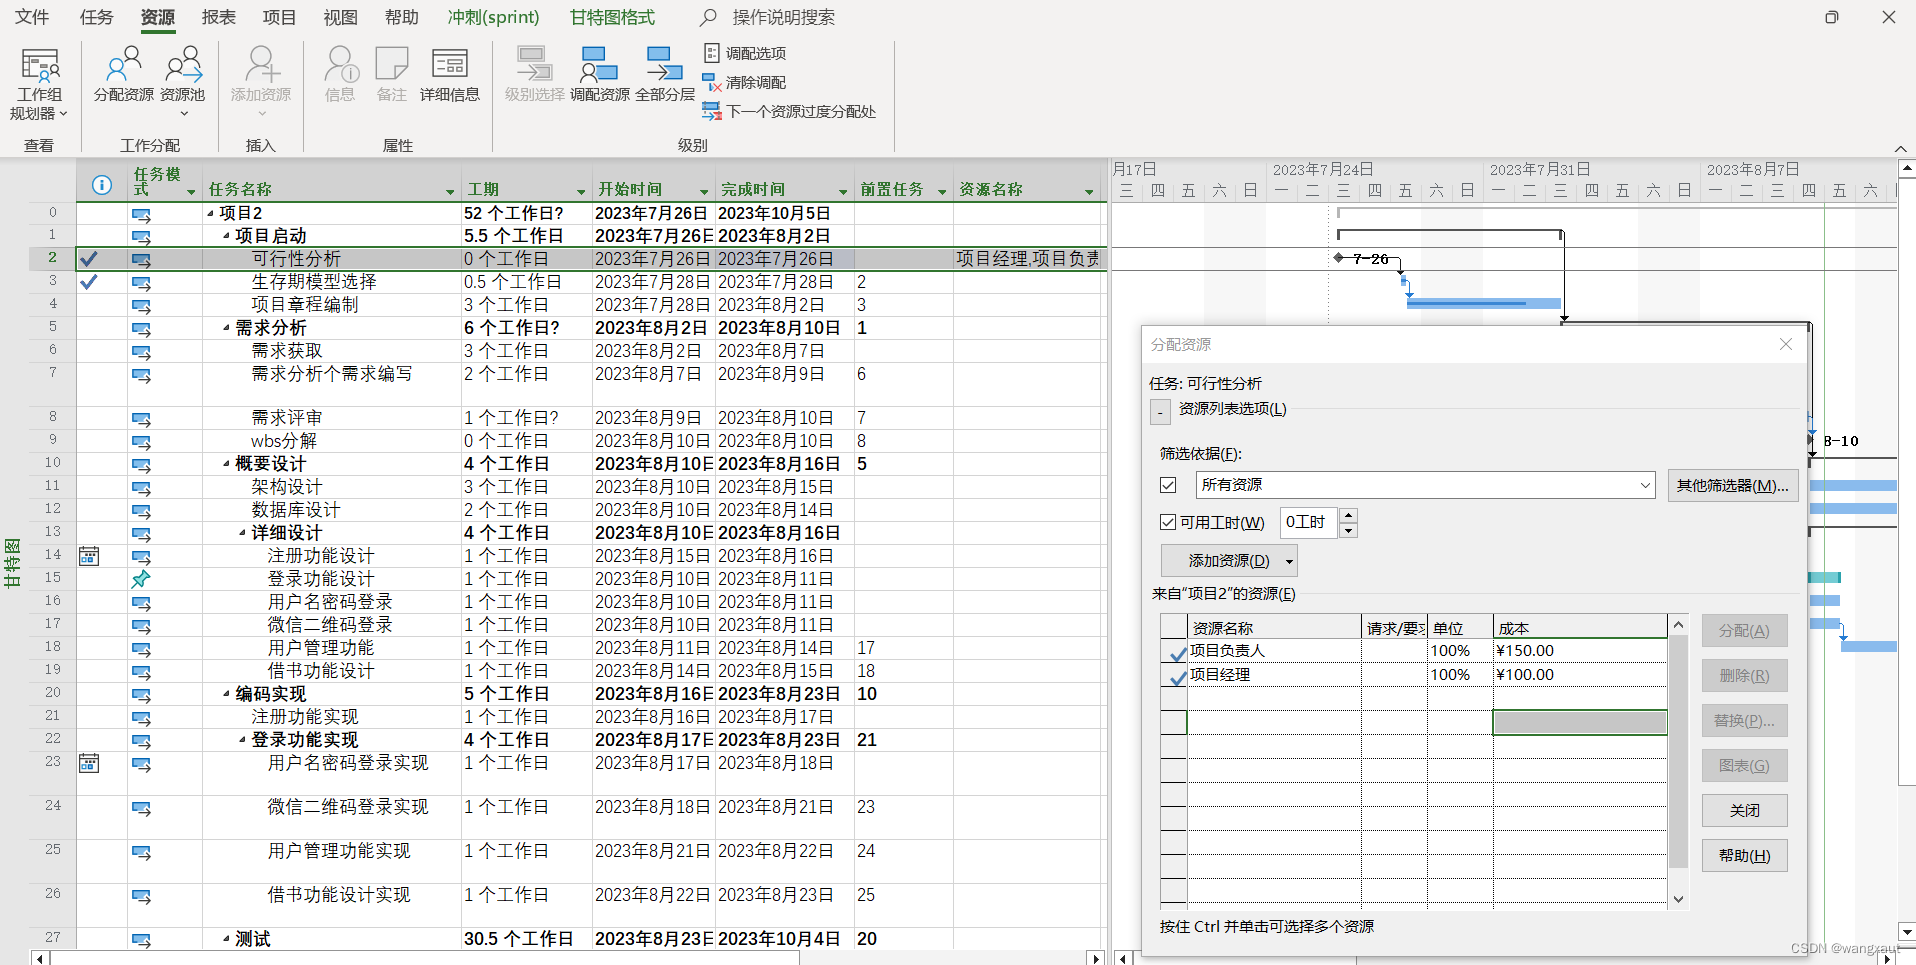
Task: Increase 可用工时 with spinner up arrow
Action: 1348,516
